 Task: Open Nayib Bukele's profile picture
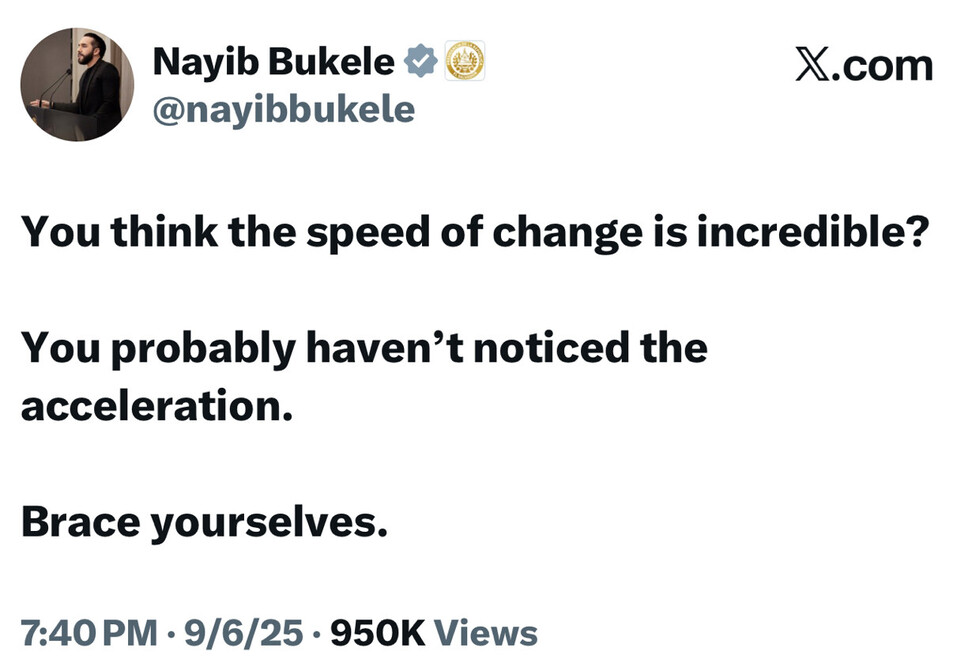[77, 85]
